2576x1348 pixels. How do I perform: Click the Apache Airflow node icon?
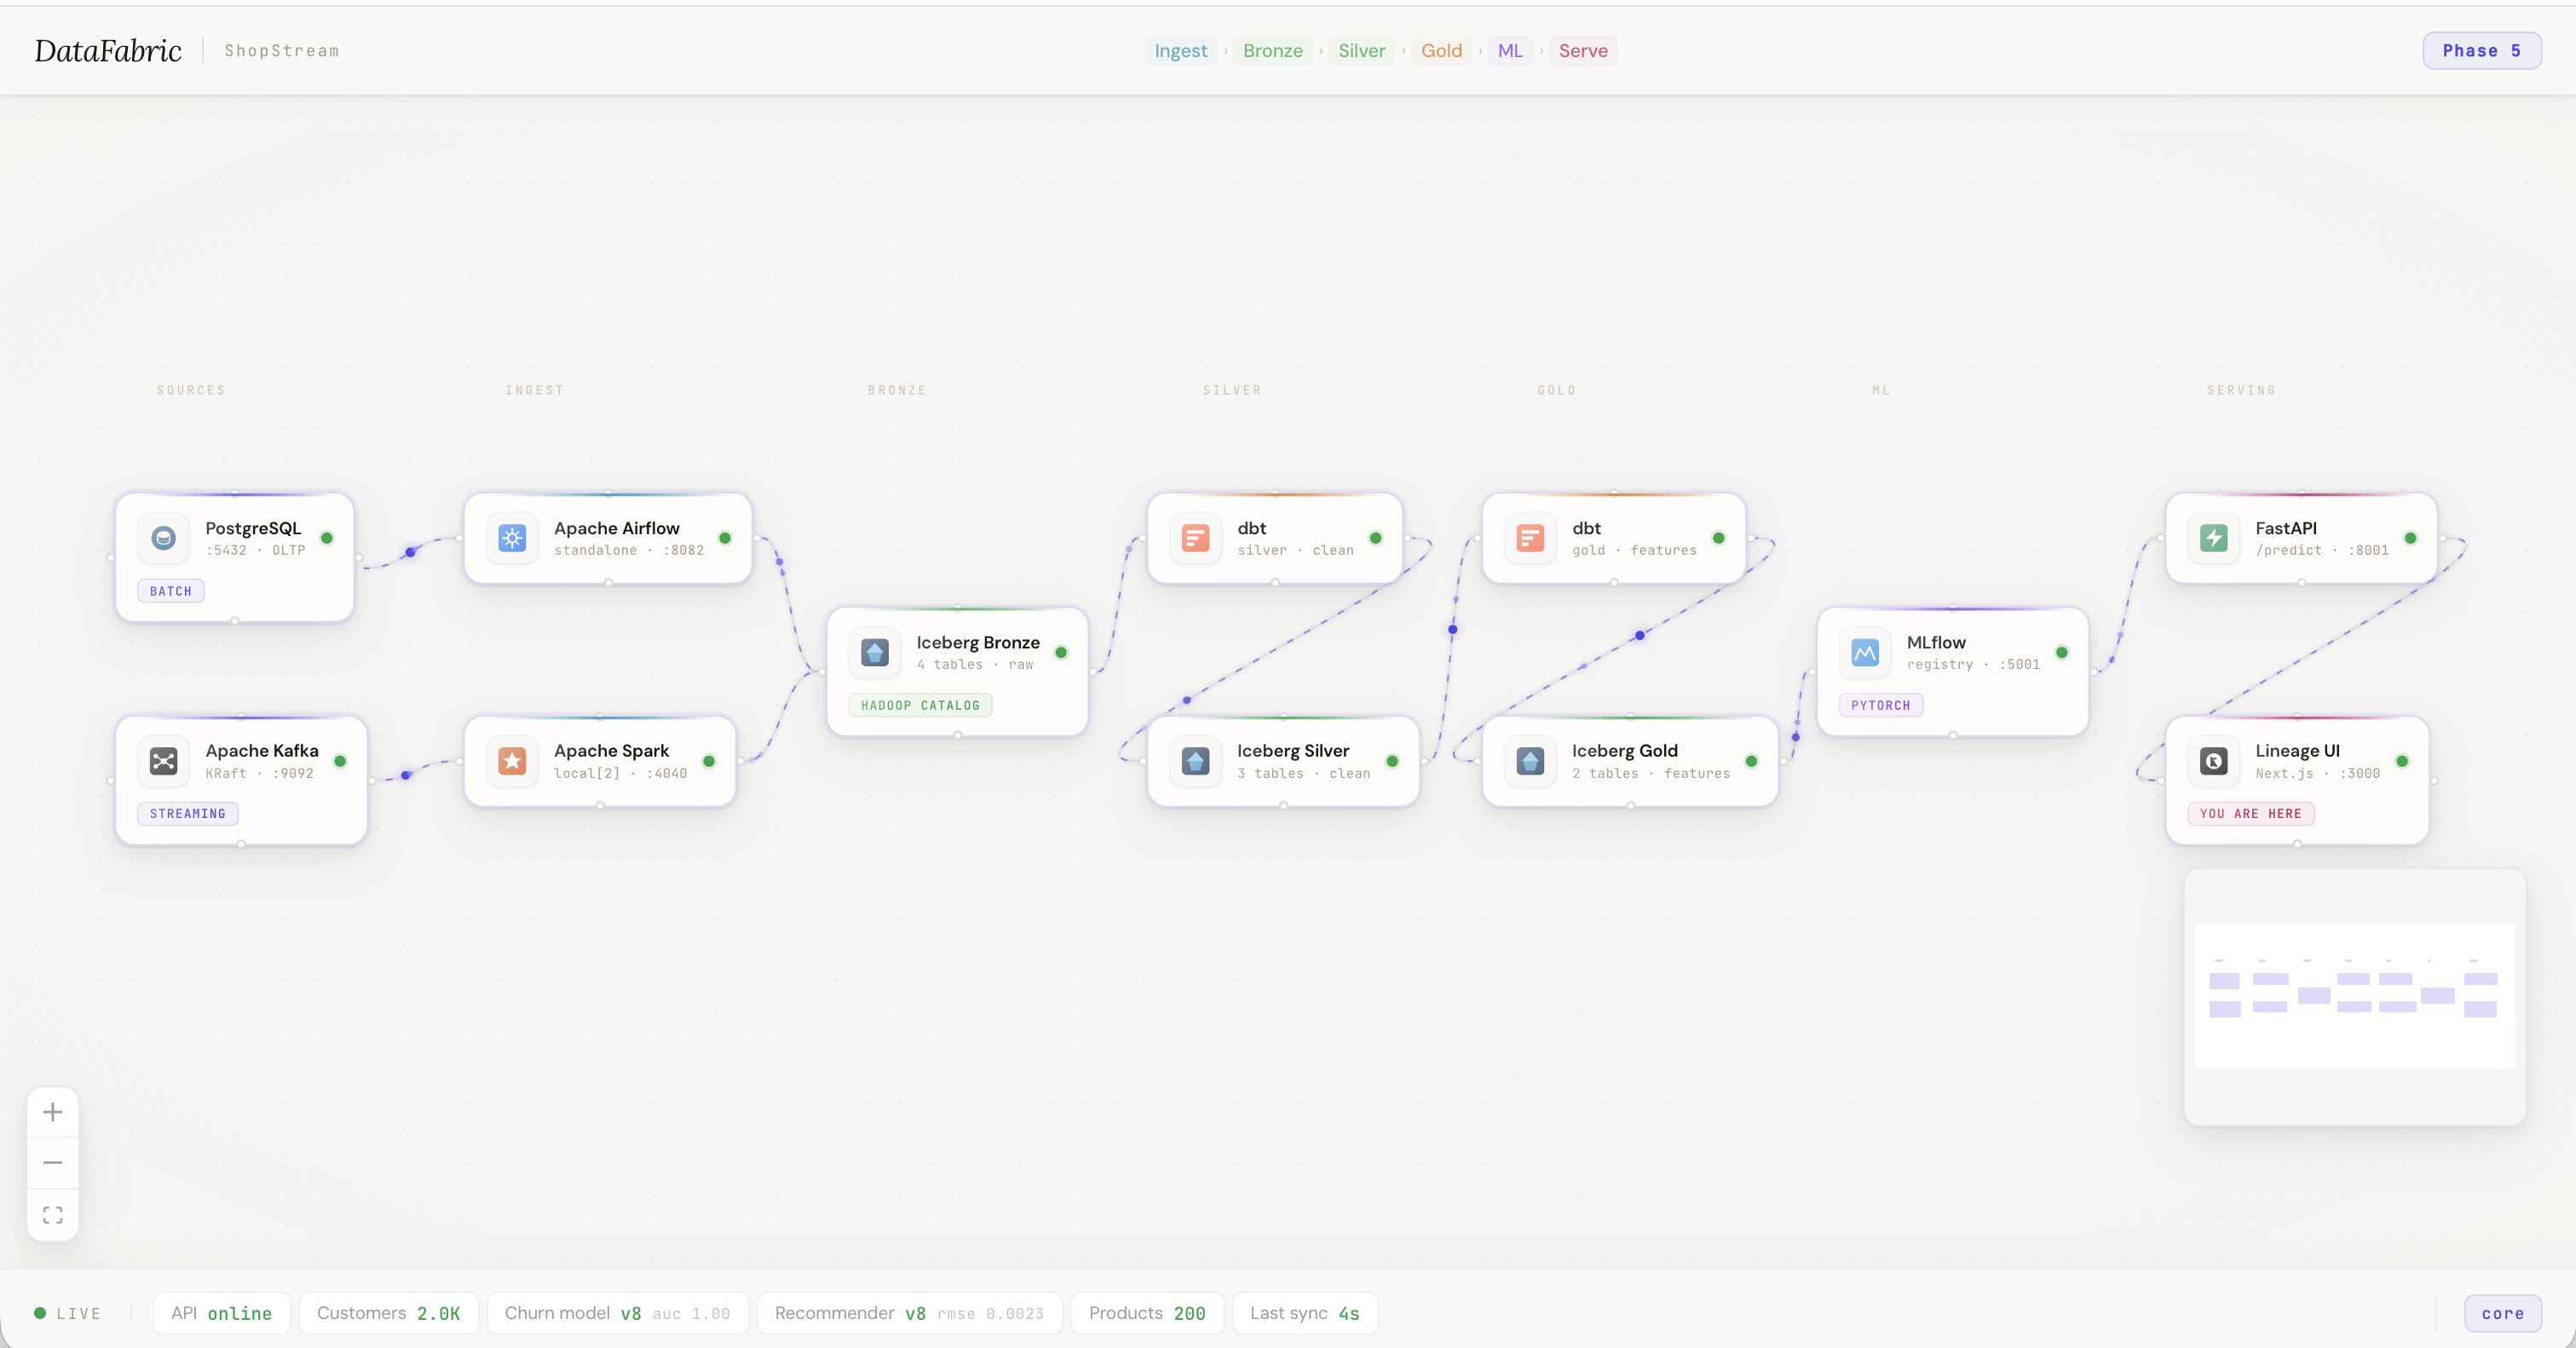pos(512,538)
